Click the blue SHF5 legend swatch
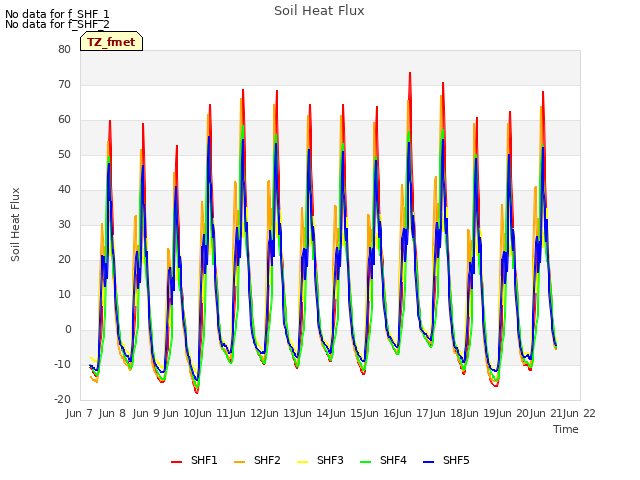The width and height of the screenshot is (640, 480). [x=429, y=462]
